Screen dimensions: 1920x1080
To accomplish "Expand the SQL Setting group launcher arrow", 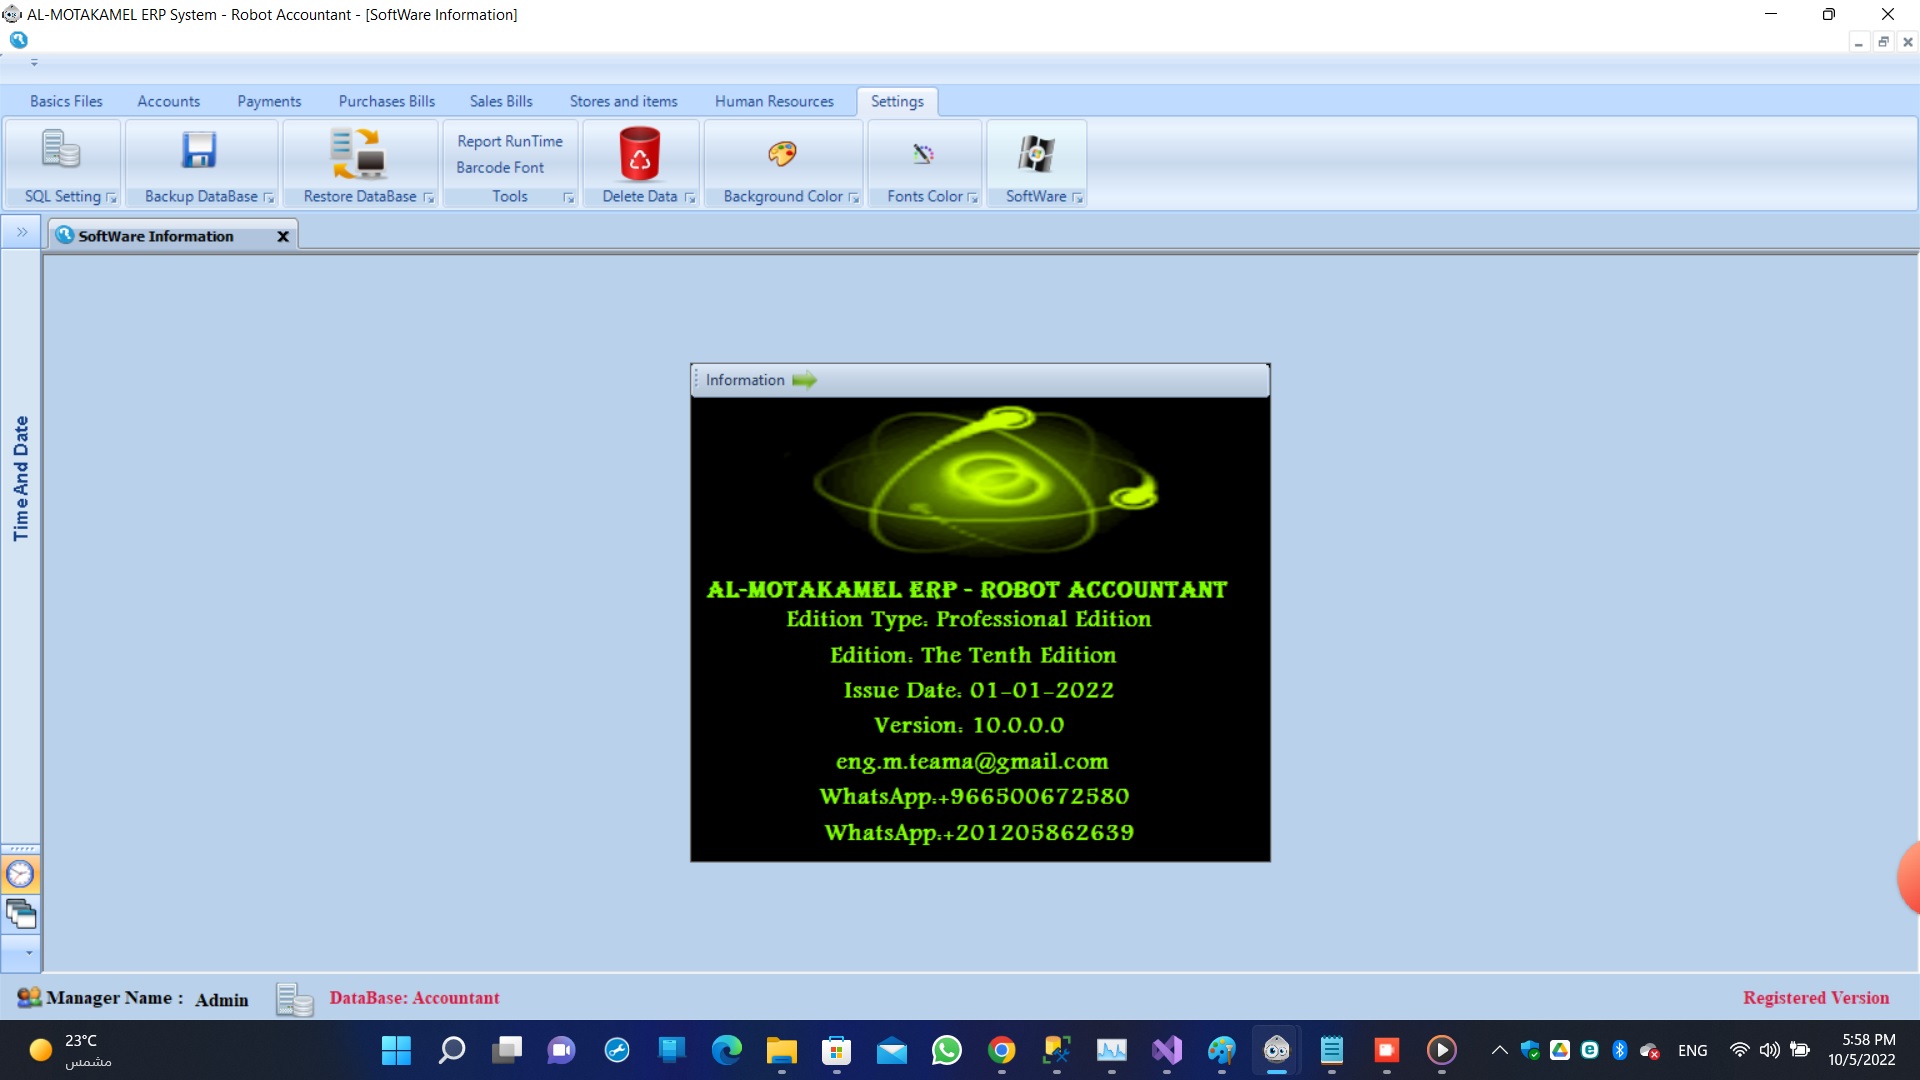I will (111, 198).
